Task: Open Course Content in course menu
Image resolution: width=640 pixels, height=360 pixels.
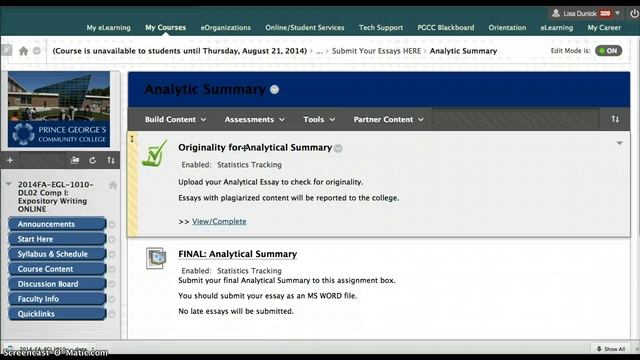Action: pyautogui.click(x=57, y=269)
